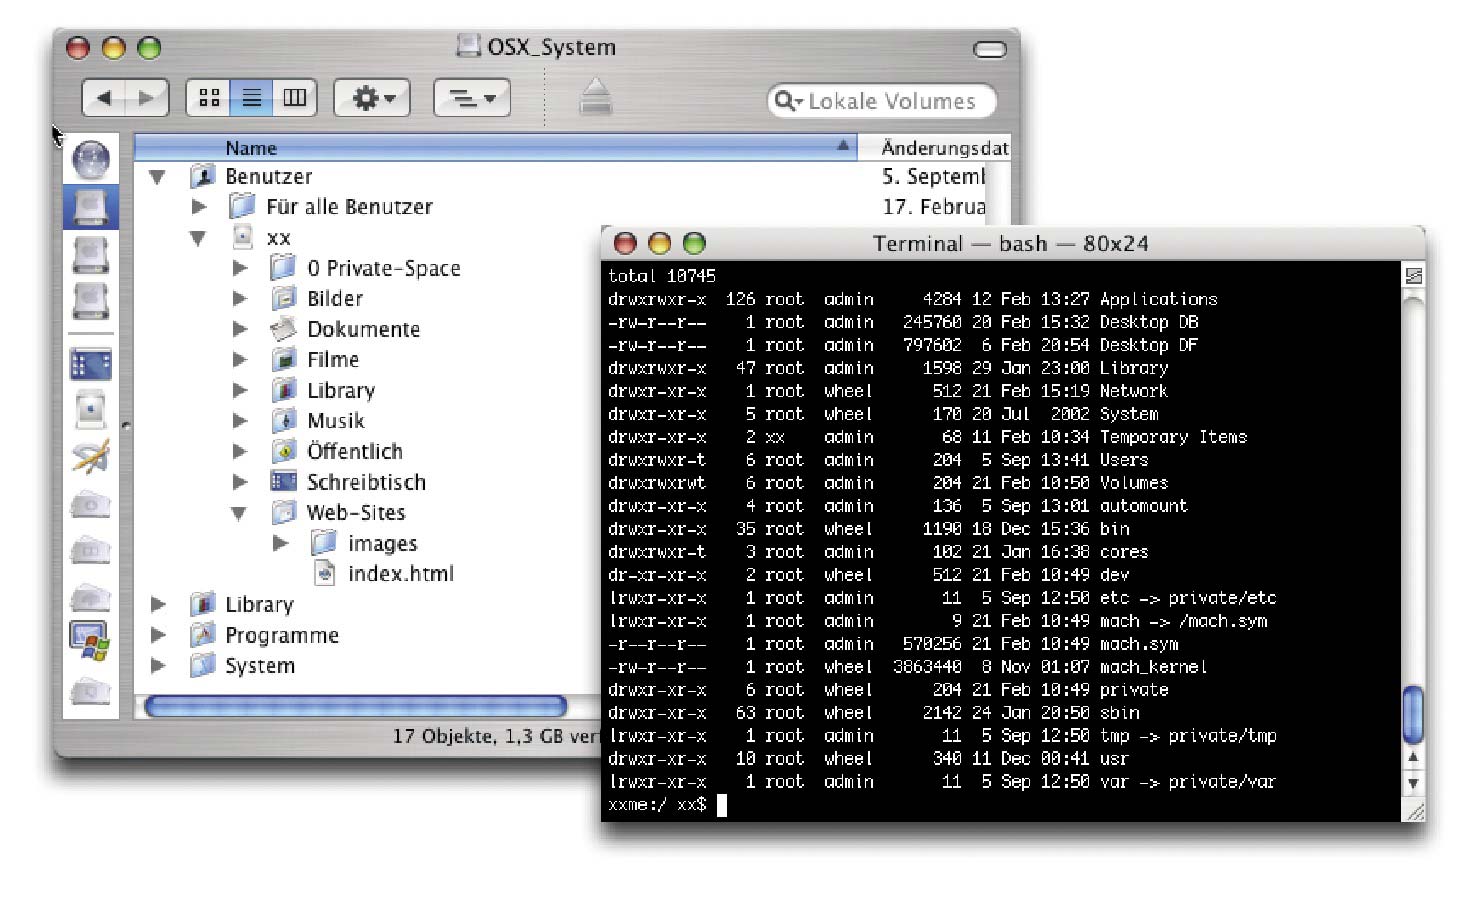The image size is (1476, 897).
Task: Click the Terminal scroll down arrow
Action: (x=1413, y=783)
